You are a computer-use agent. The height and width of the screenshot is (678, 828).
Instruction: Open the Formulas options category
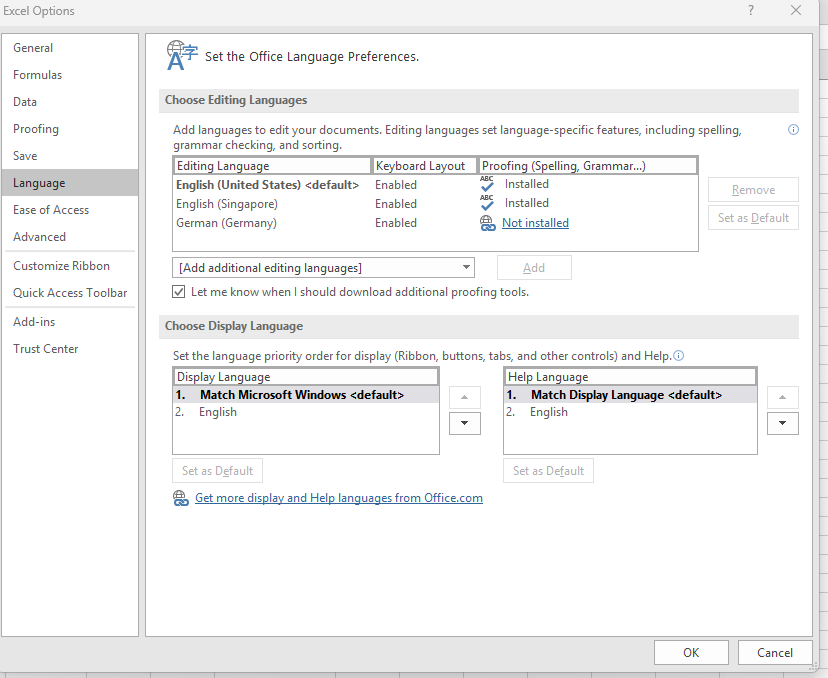click(70, 75)
